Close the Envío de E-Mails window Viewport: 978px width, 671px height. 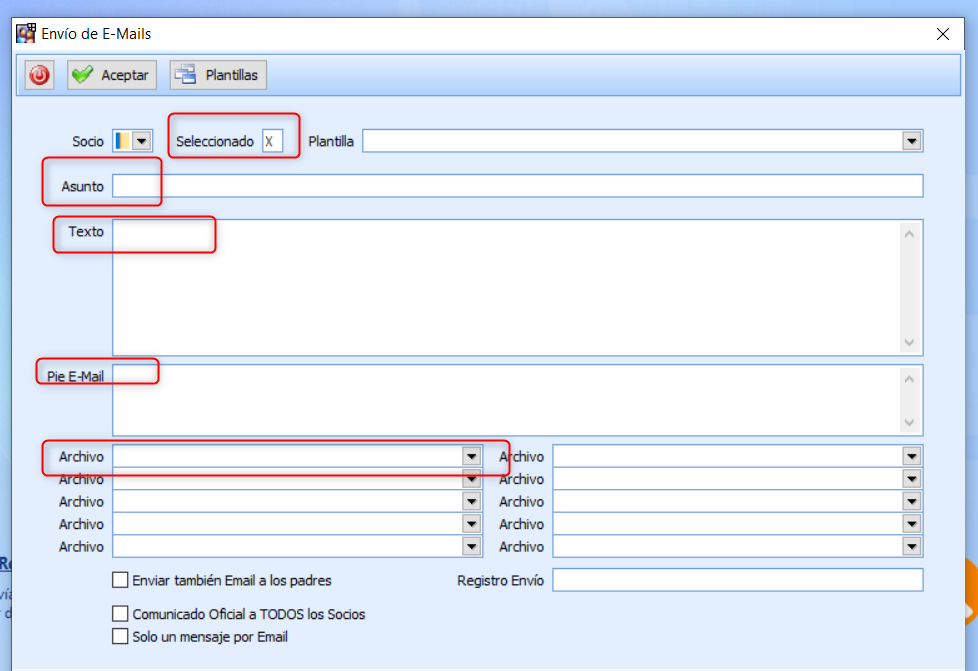(x=942, y=34)
